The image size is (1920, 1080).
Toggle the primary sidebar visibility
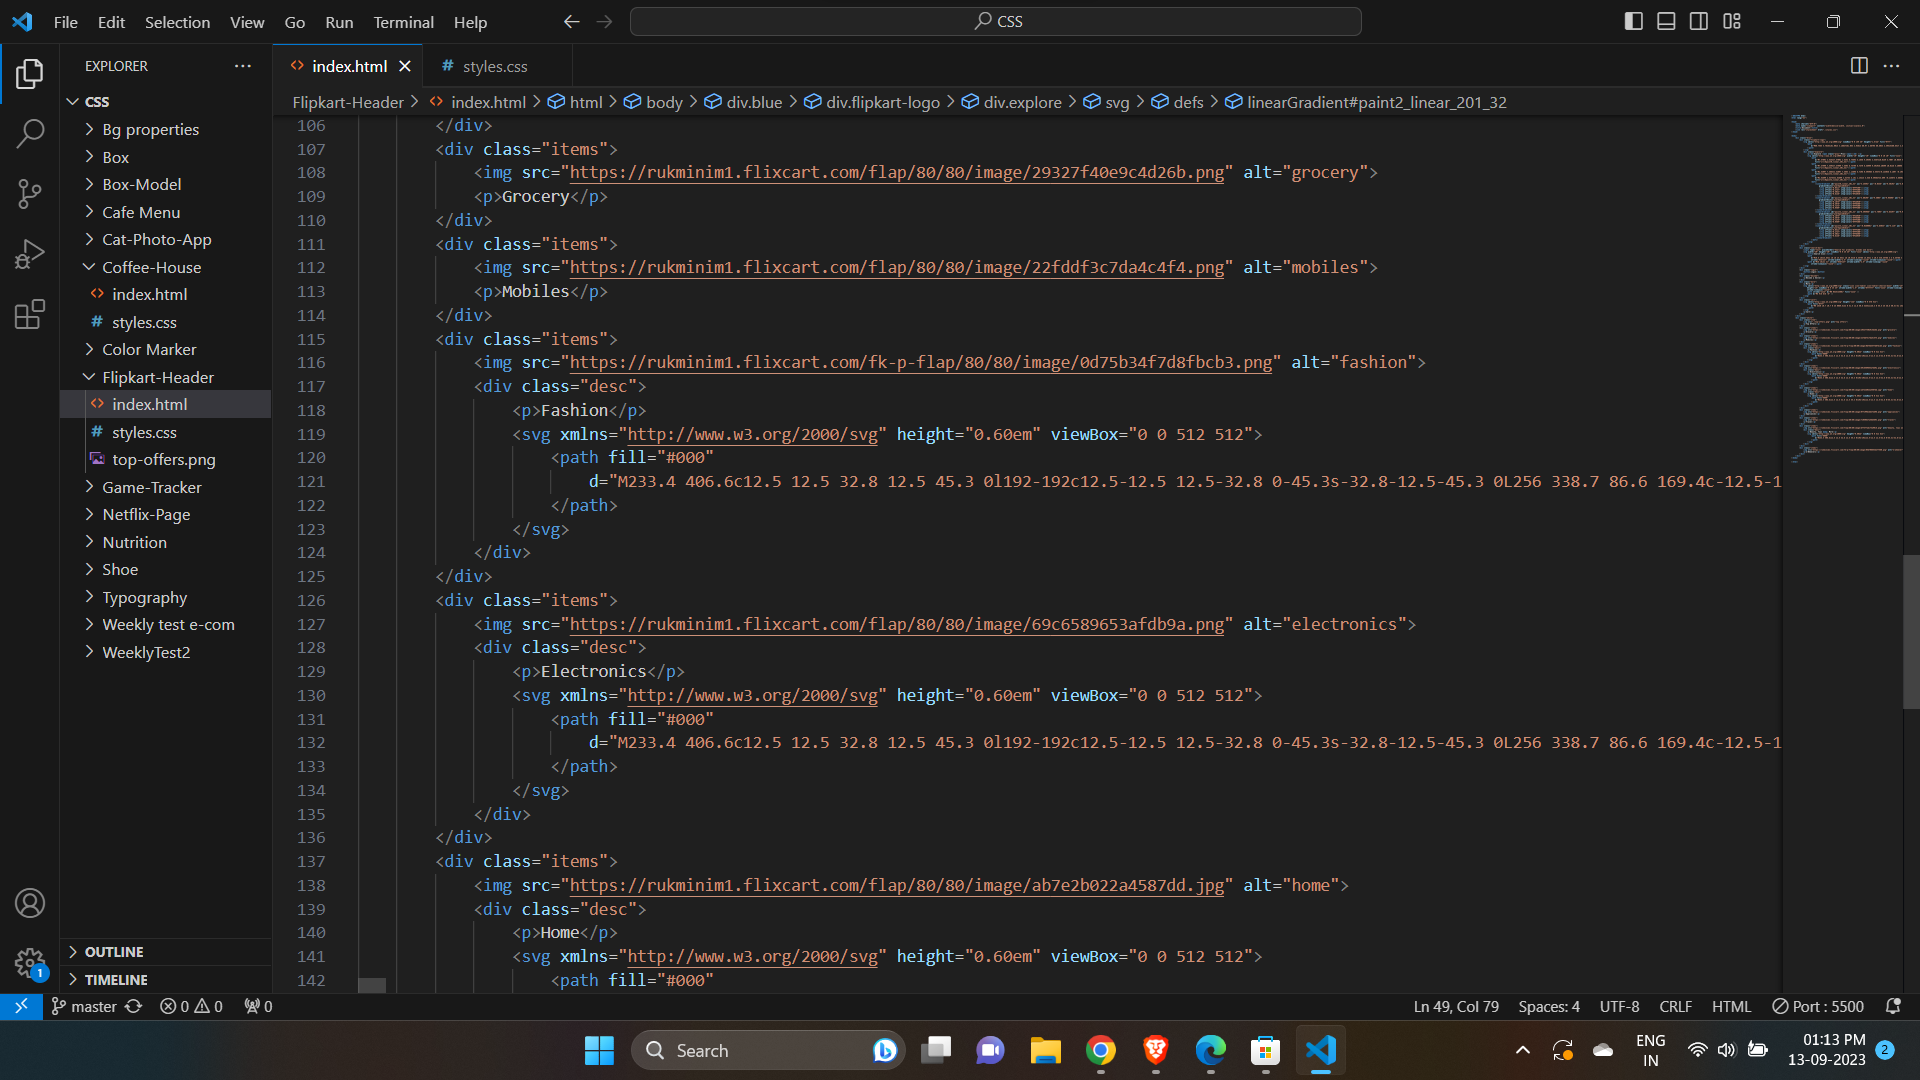coord(1633,20)
